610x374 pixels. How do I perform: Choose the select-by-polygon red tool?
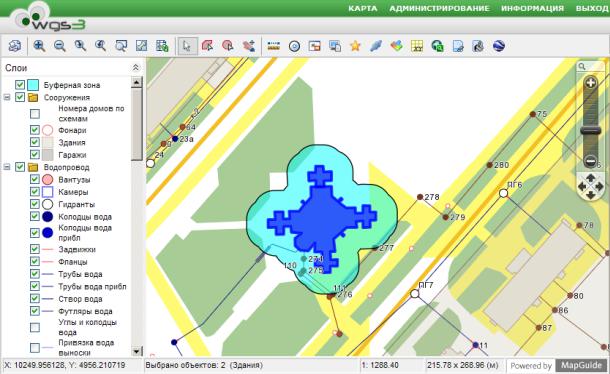(x=208, y=46)
